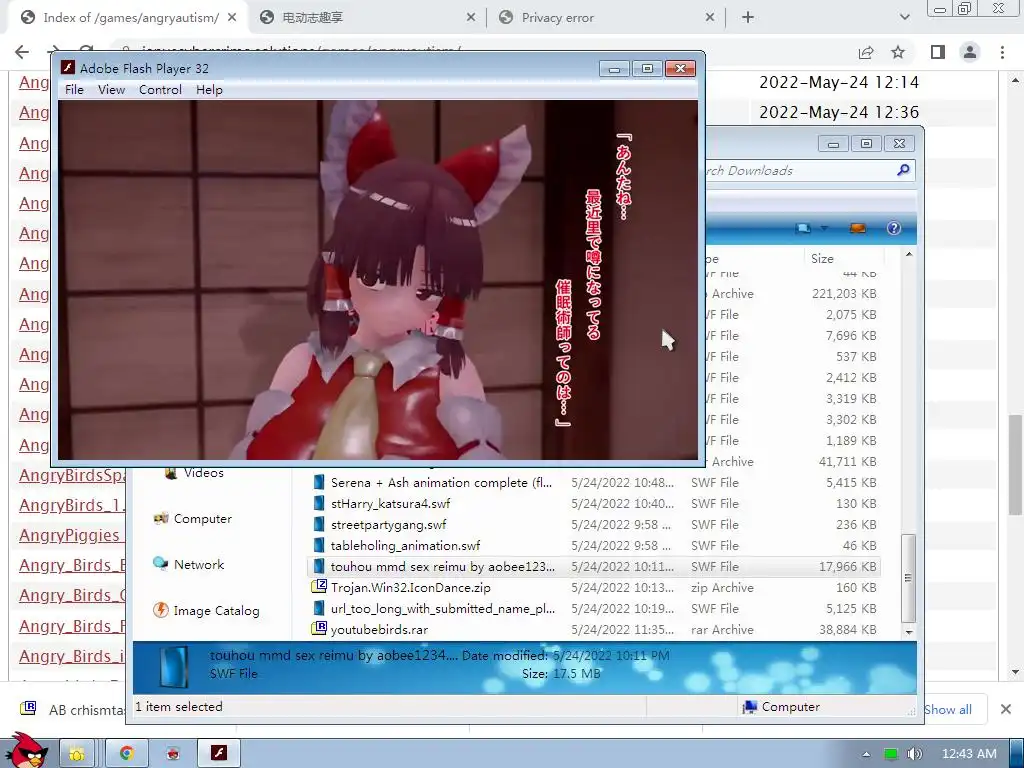1024x768 pixels.
Task: Select the youtubebirds.rar file name
Action: click(379, 630)
